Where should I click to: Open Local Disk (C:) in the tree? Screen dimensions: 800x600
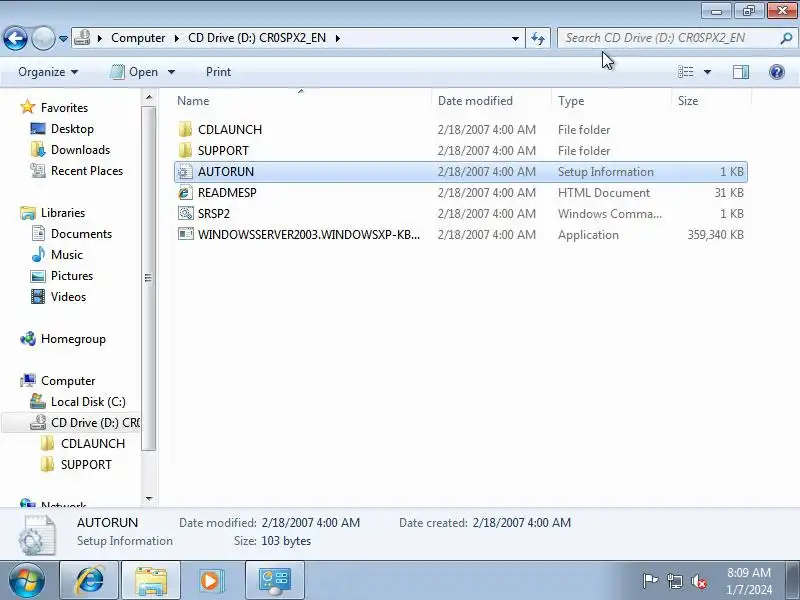(88, 402)
